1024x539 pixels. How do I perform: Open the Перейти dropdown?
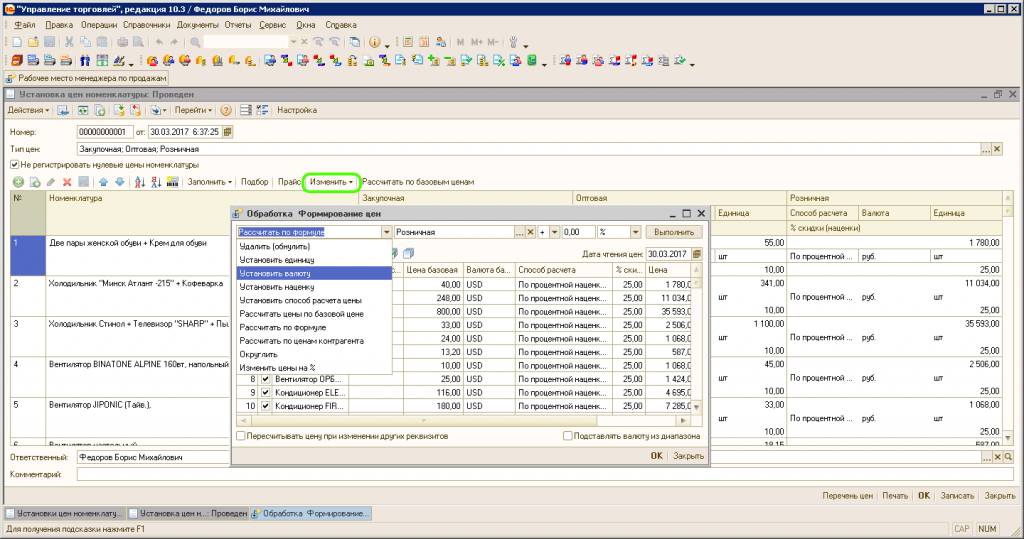[x=193, y=110]
